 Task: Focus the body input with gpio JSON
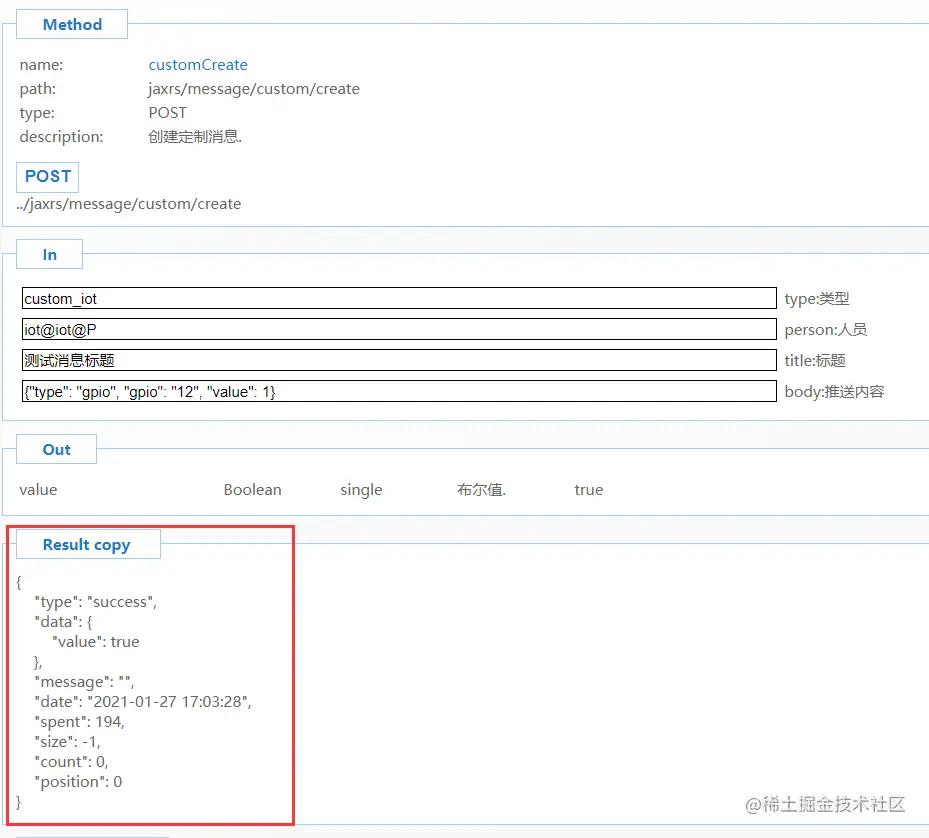pos(399,391)
